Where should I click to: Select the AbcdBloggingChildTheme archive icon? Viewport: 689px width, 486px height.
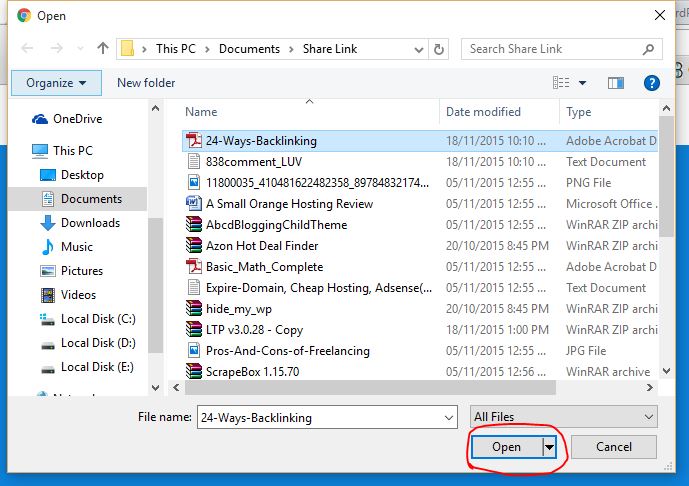tap(193, 225)
